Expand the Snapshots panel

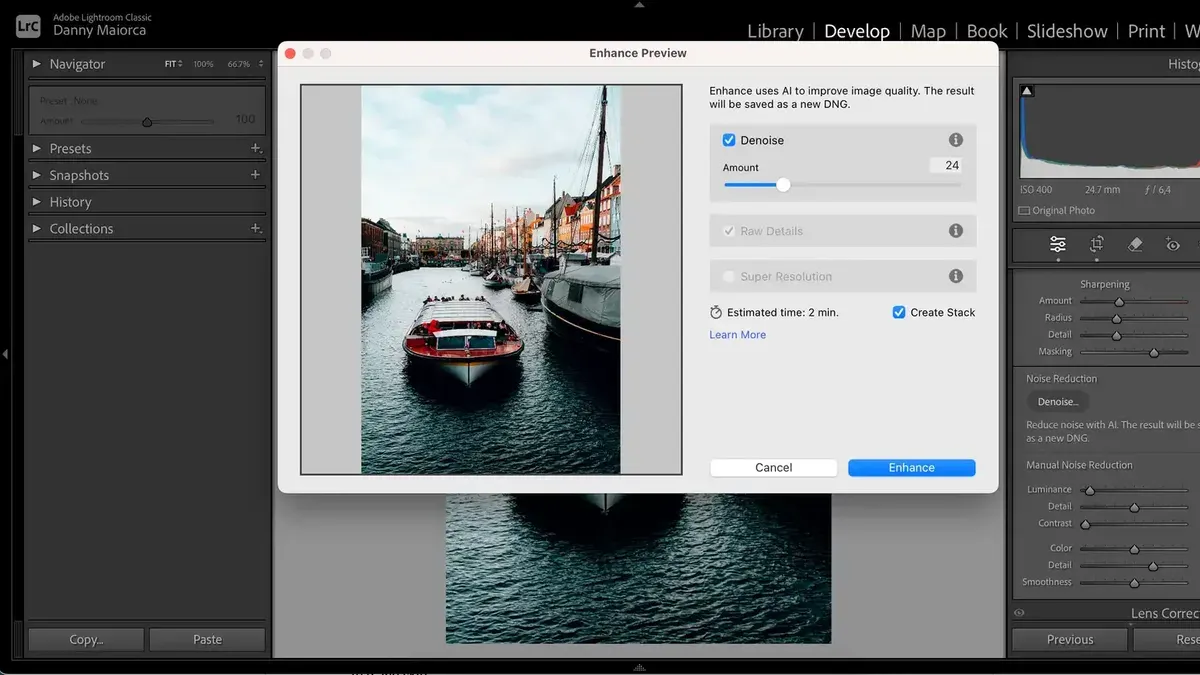(x=37, y=175)
